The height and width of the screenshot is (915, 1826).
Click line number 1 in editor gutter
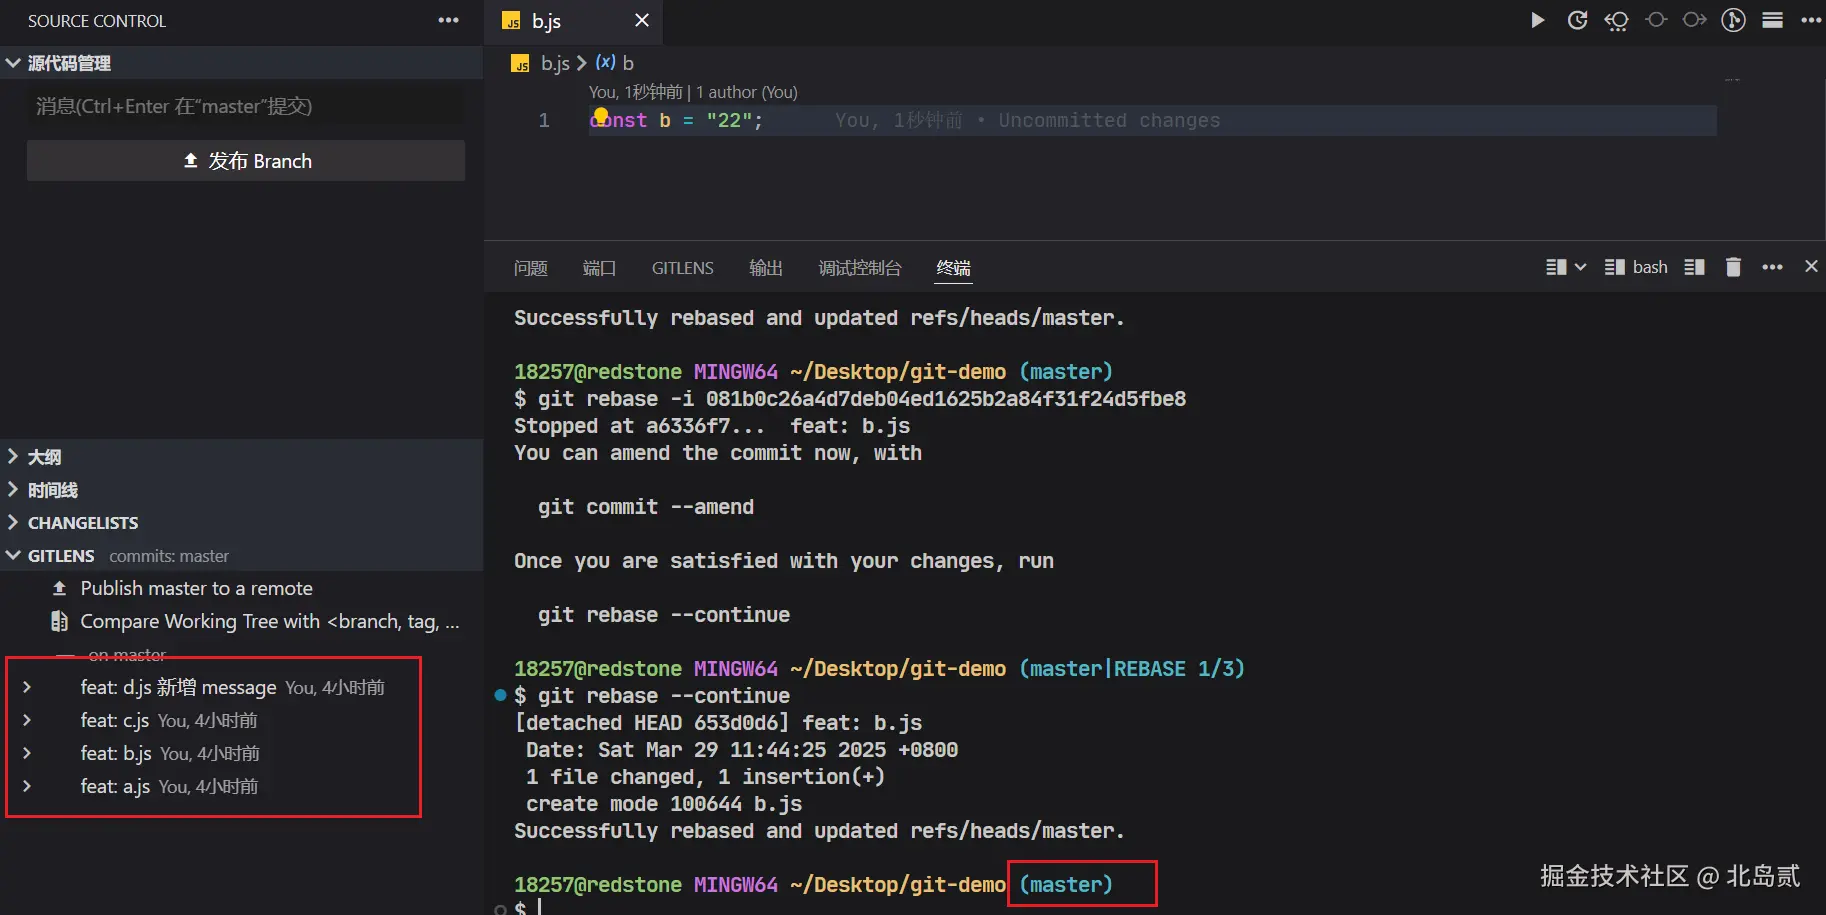(x=544, y=120)
